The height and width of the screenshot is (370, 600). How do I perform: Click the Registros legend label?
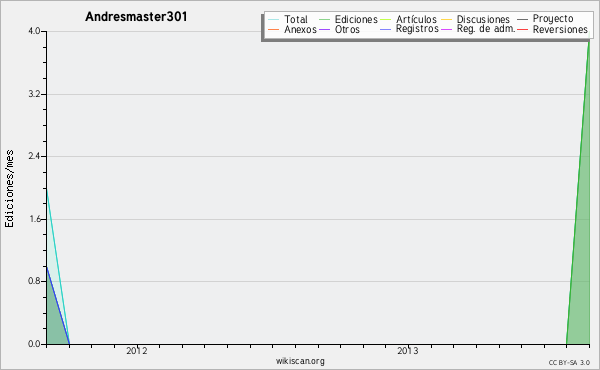click(417, 29)
